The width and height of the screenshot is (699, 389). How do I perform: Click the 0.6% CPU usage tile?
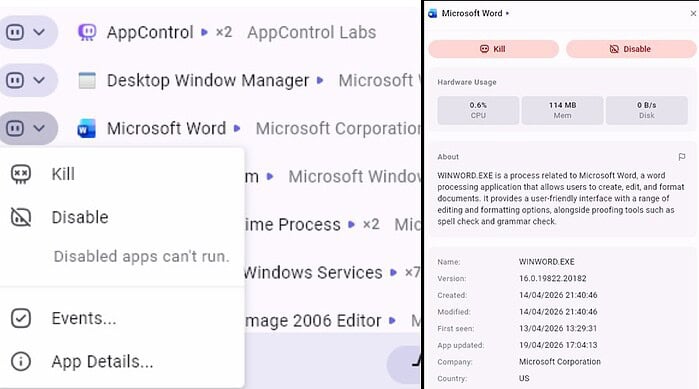(478, 110)
